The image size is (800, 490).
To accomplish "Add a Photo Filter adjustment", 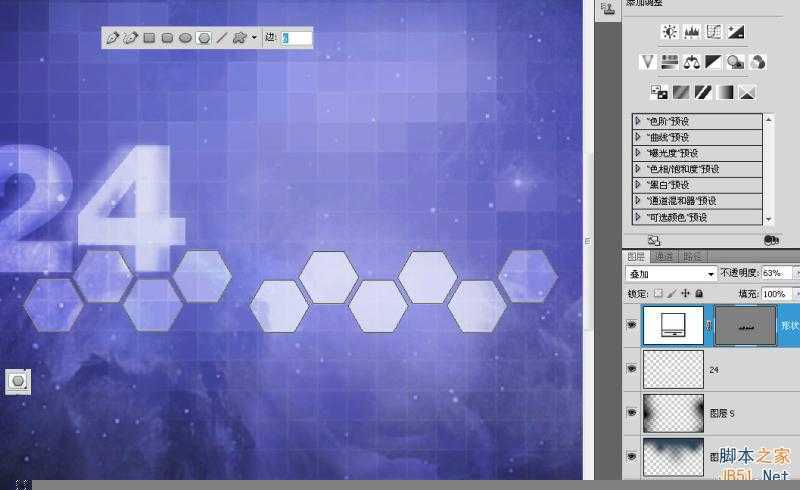I will pos(735,62).
